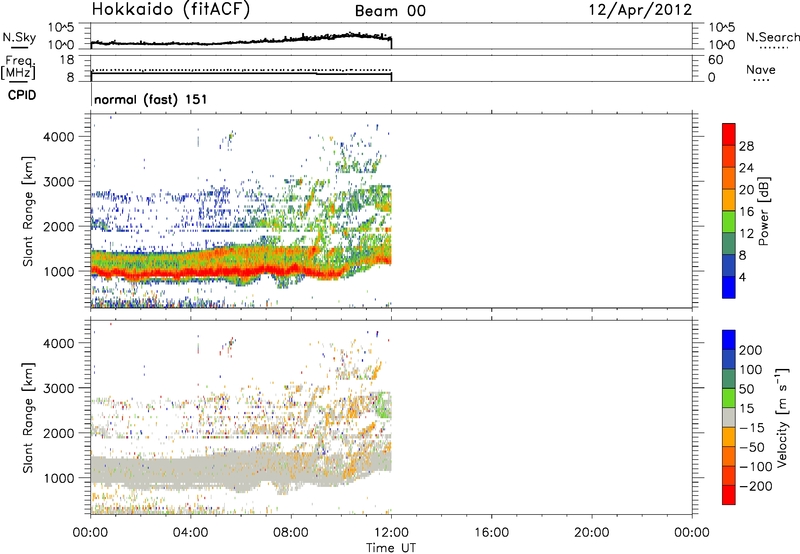This screenshot has height=554, width=800.
Task: Click the 'Freq. [MHz]' axis label
Action: pos(18,67)
